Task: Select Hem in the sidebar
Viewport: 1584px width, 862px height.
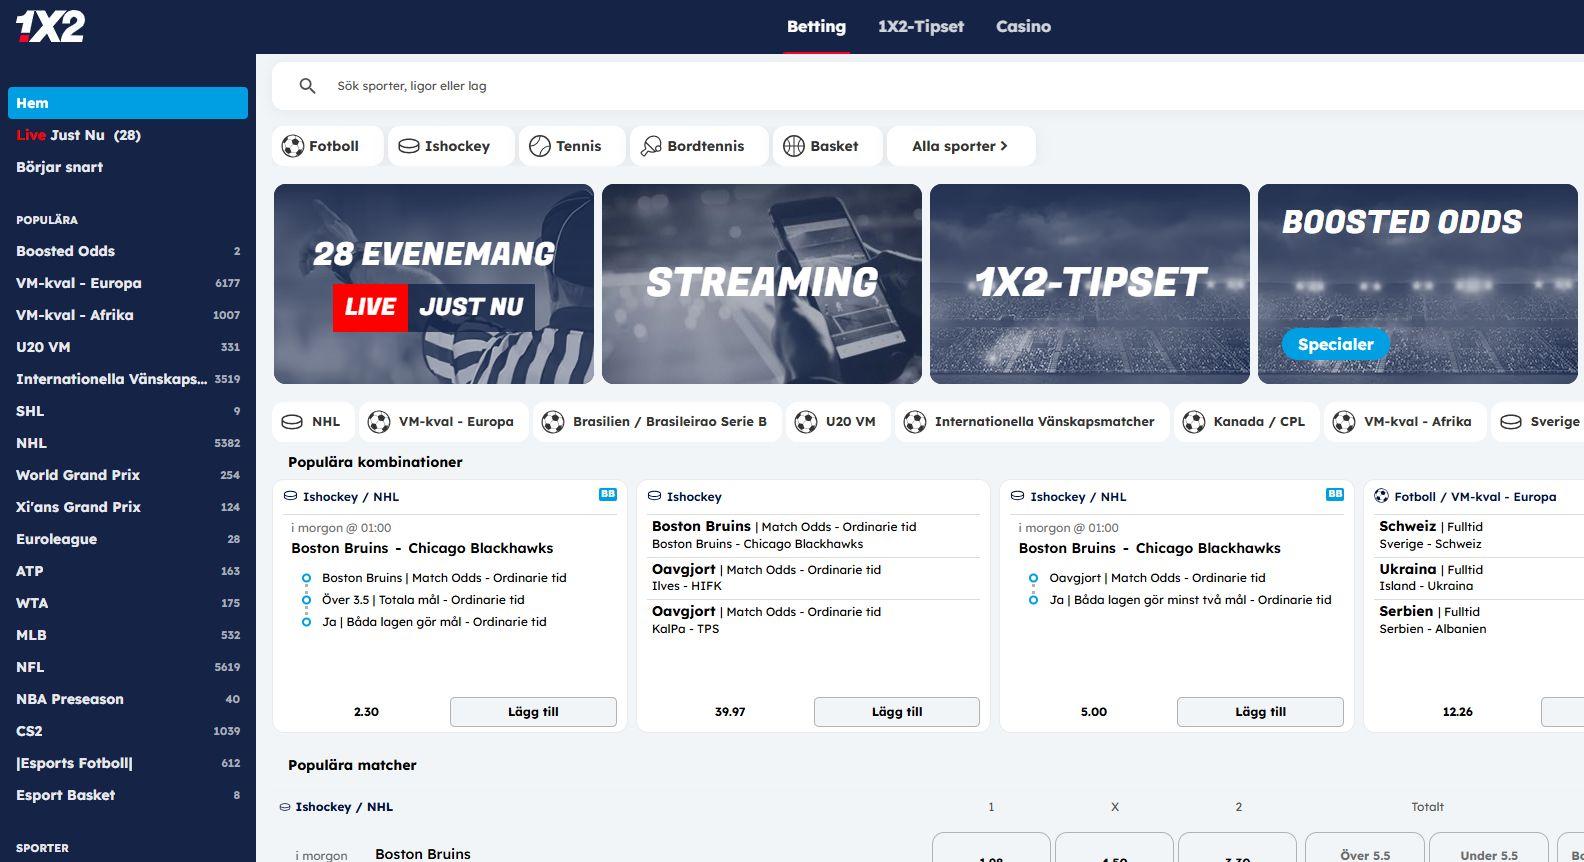Action: [128, 103]
